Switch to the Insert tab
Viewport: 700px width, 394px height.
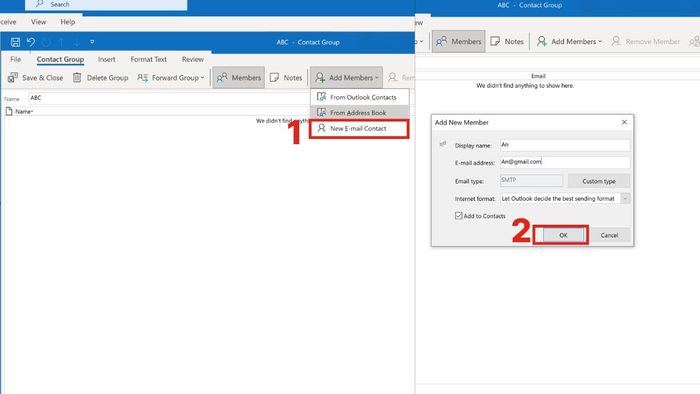pyautogui.click(x=107, y=59)
